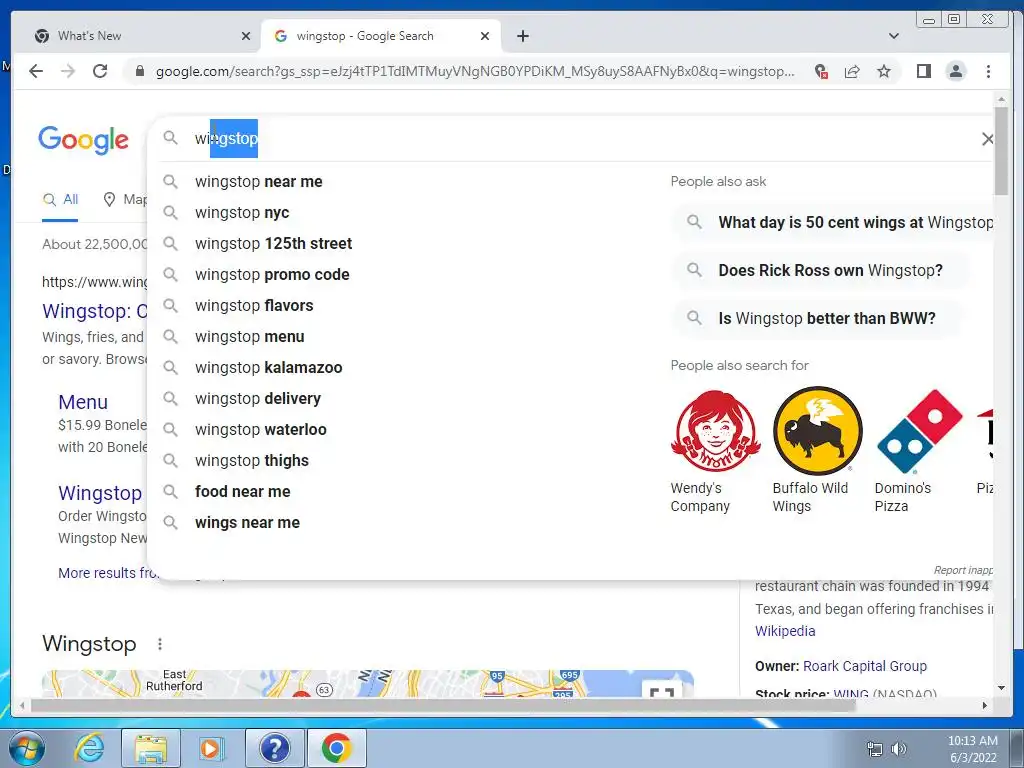1024x768 pixels.
Task: Open Windows Explorer folder on taskbar
Action: (151, 748)
